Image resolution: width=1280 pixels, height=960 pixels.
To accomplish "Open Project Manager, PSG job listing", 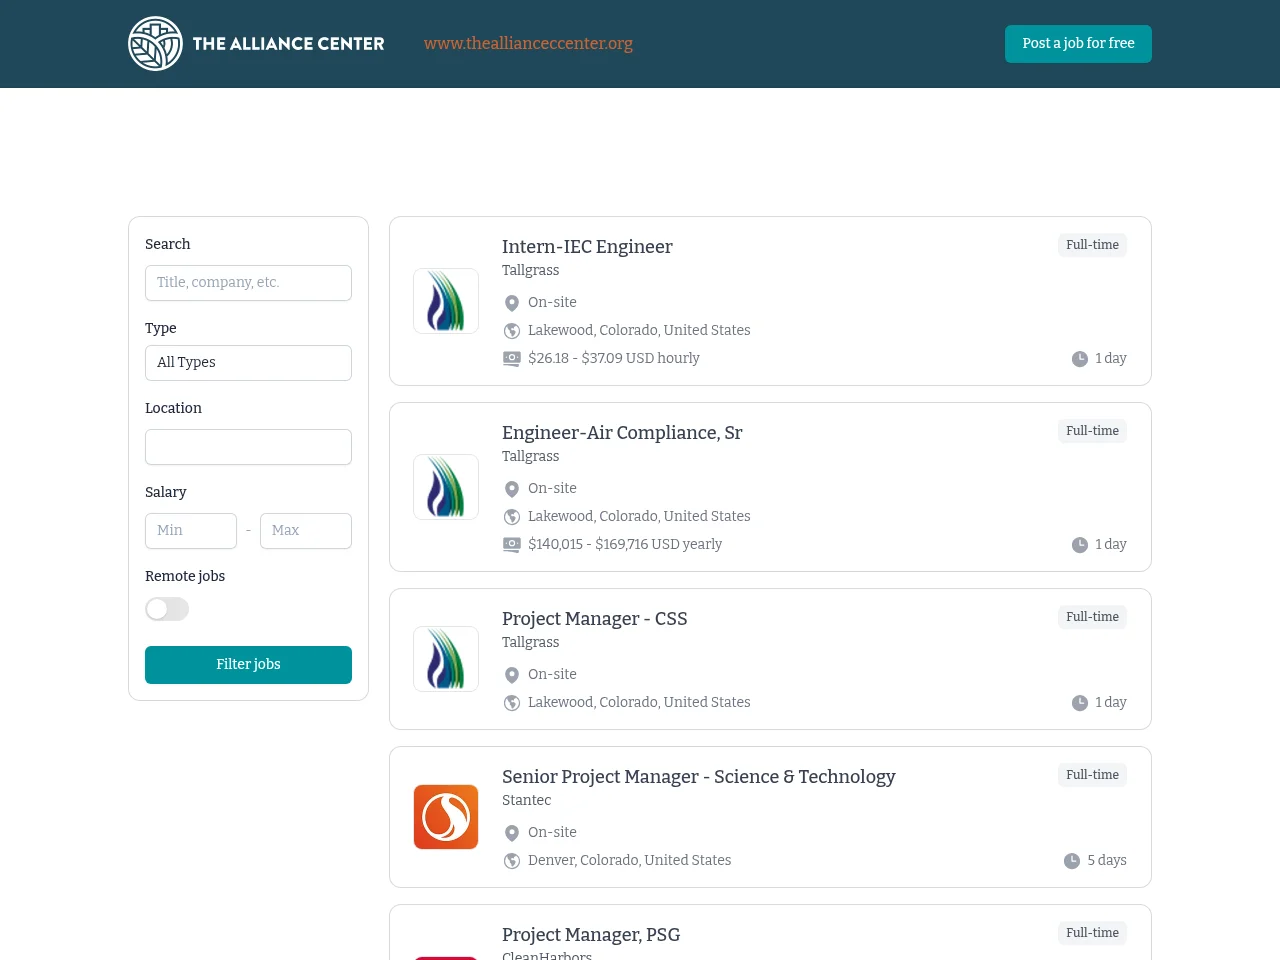I will click(591, 935).
